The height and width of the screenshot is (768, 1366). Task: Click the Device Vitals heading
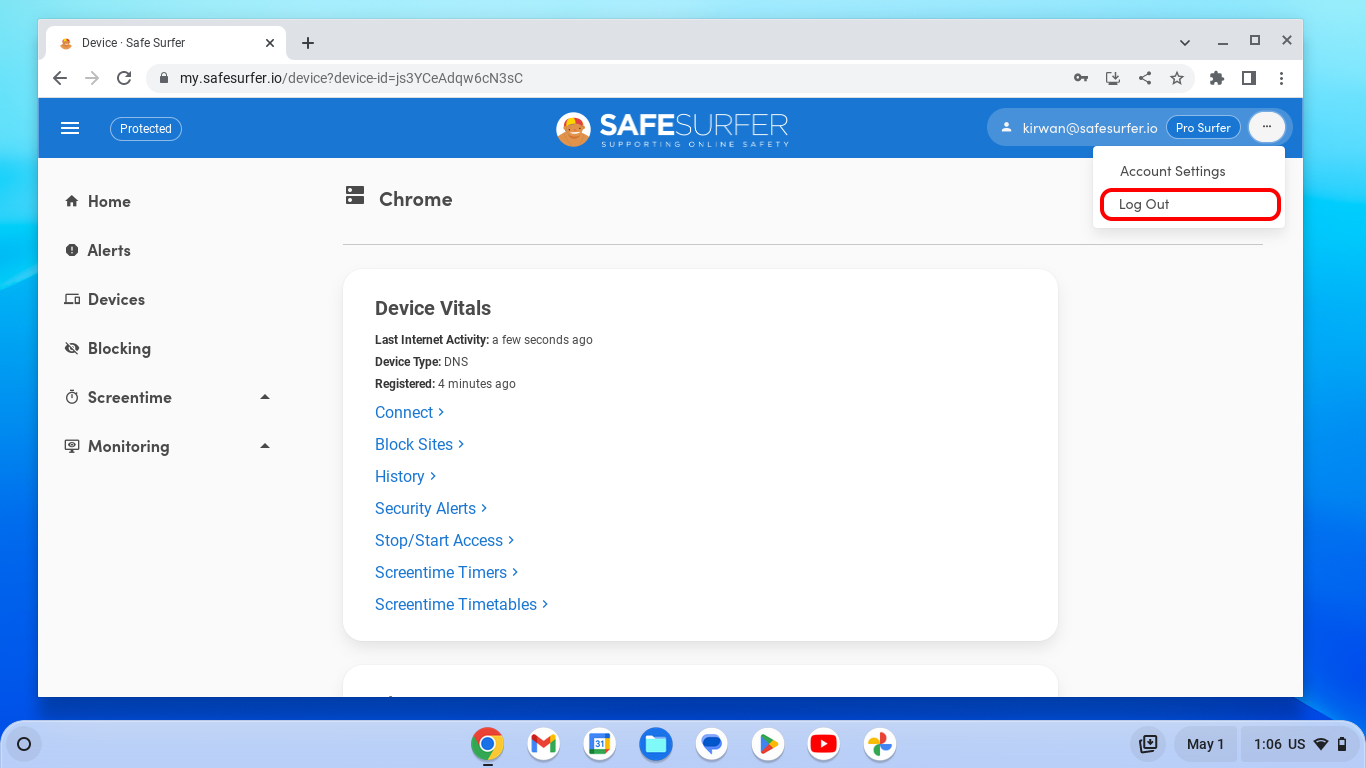pos(433,308)
